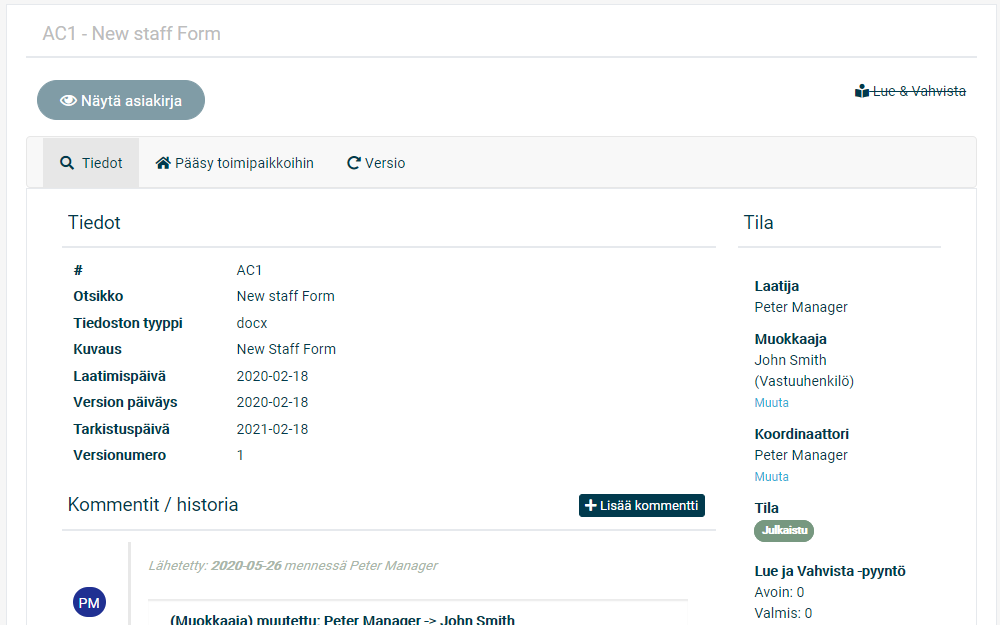Image resolution: width=1000 pixels, height=625 pixels.
Task: Click the Version päiväys date value
Action: [272, 402]
